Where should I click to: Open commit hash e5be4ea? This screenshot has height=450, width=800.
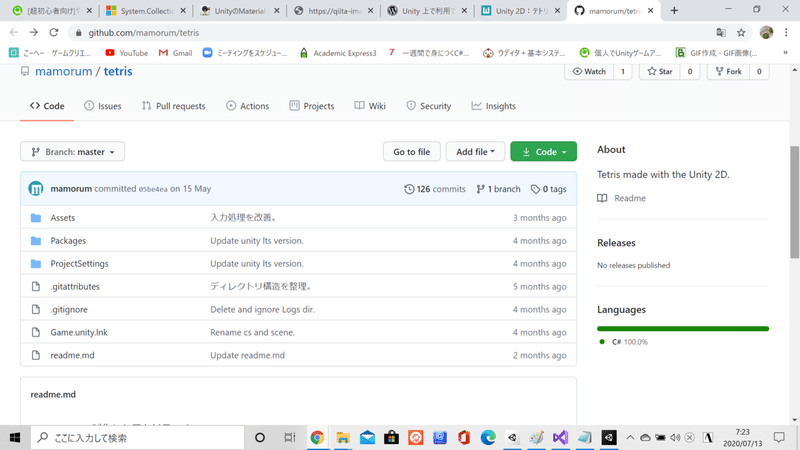[x=153, y=189]
